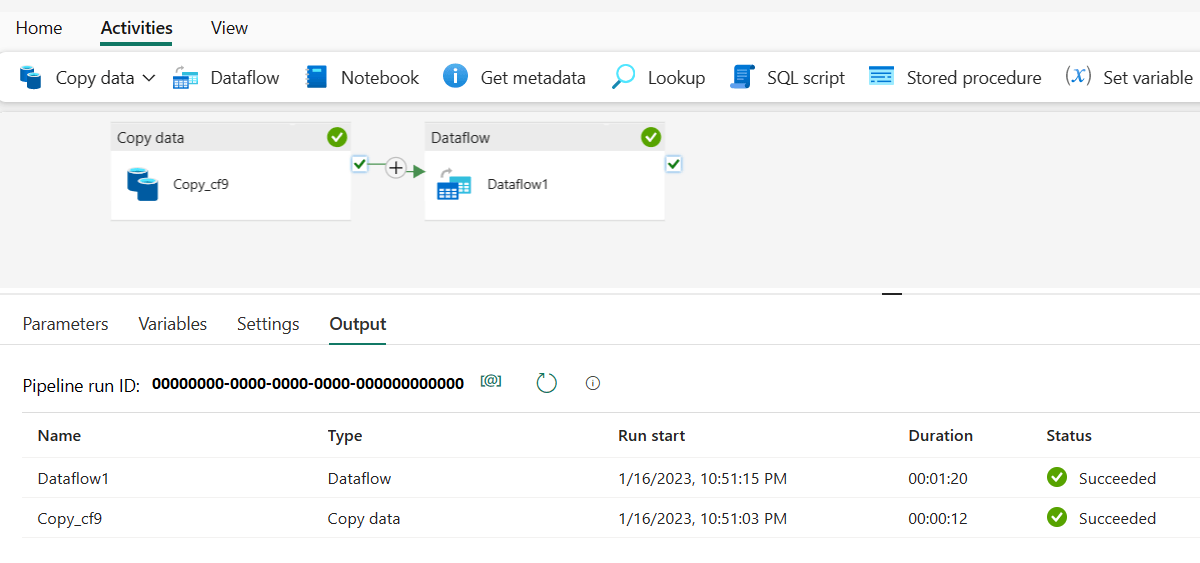Click the Copy_cf9 label on canvas
Viewport: 1200px width, 563px height.
tap(201, 184)
